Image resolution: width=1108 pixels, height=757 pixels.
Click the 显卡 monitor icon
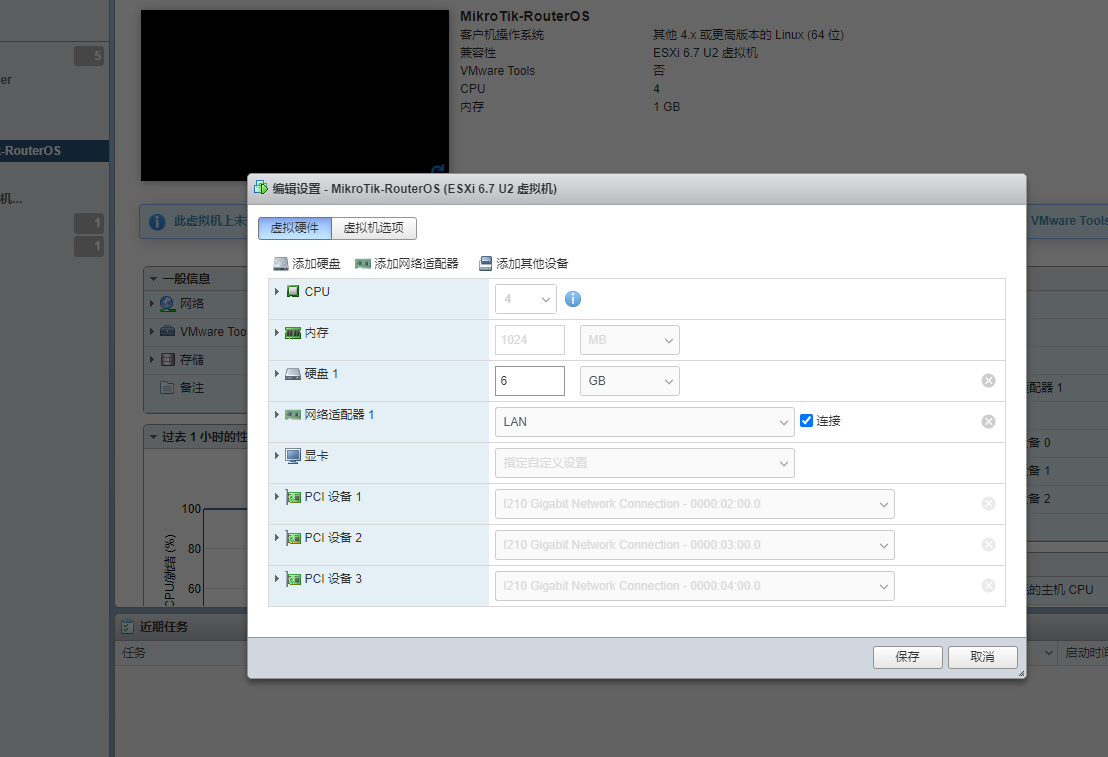(293, 456)
